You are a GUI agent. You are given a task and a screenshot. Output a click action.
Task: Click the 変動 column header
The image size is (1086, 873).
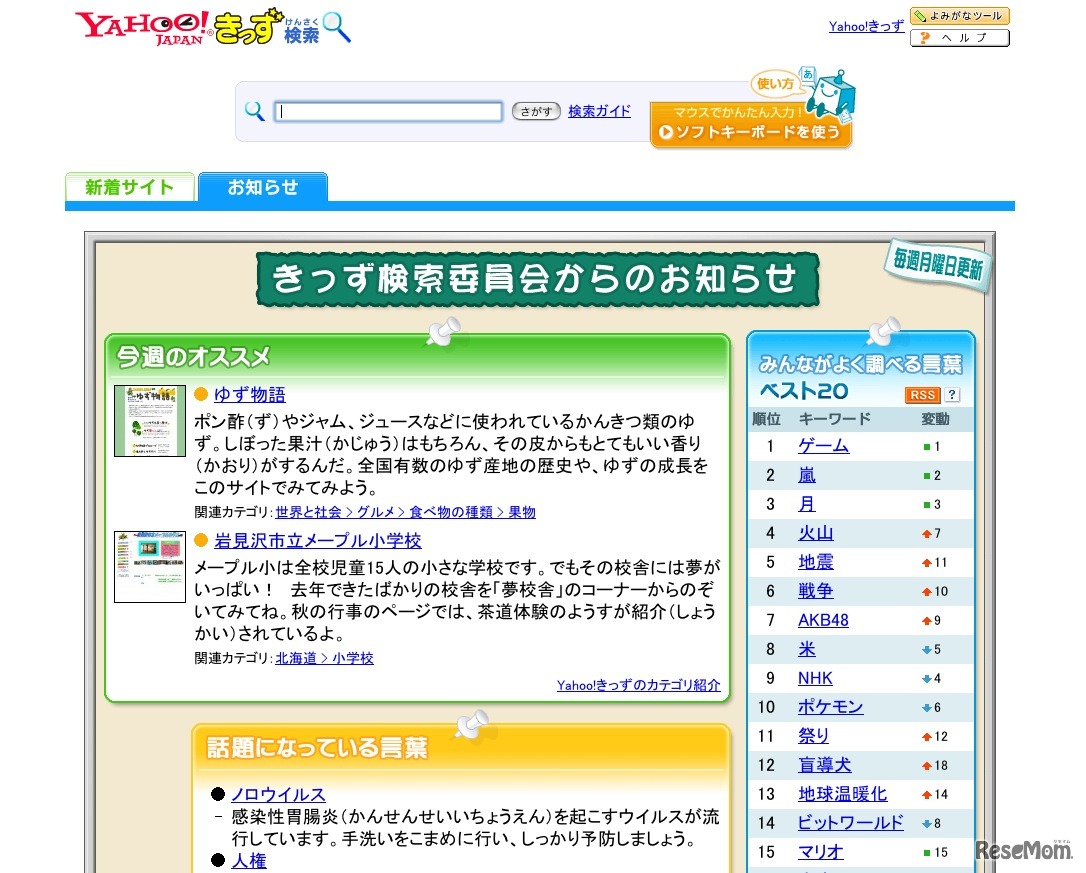coord(935,419)
